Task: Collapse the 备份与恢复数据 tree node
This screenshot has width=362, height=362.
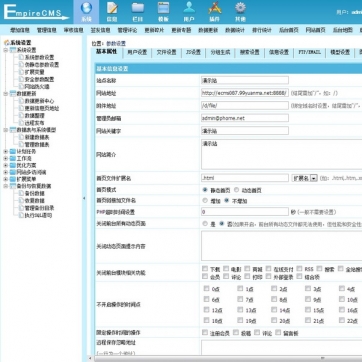Action: [x=6, y=186]
